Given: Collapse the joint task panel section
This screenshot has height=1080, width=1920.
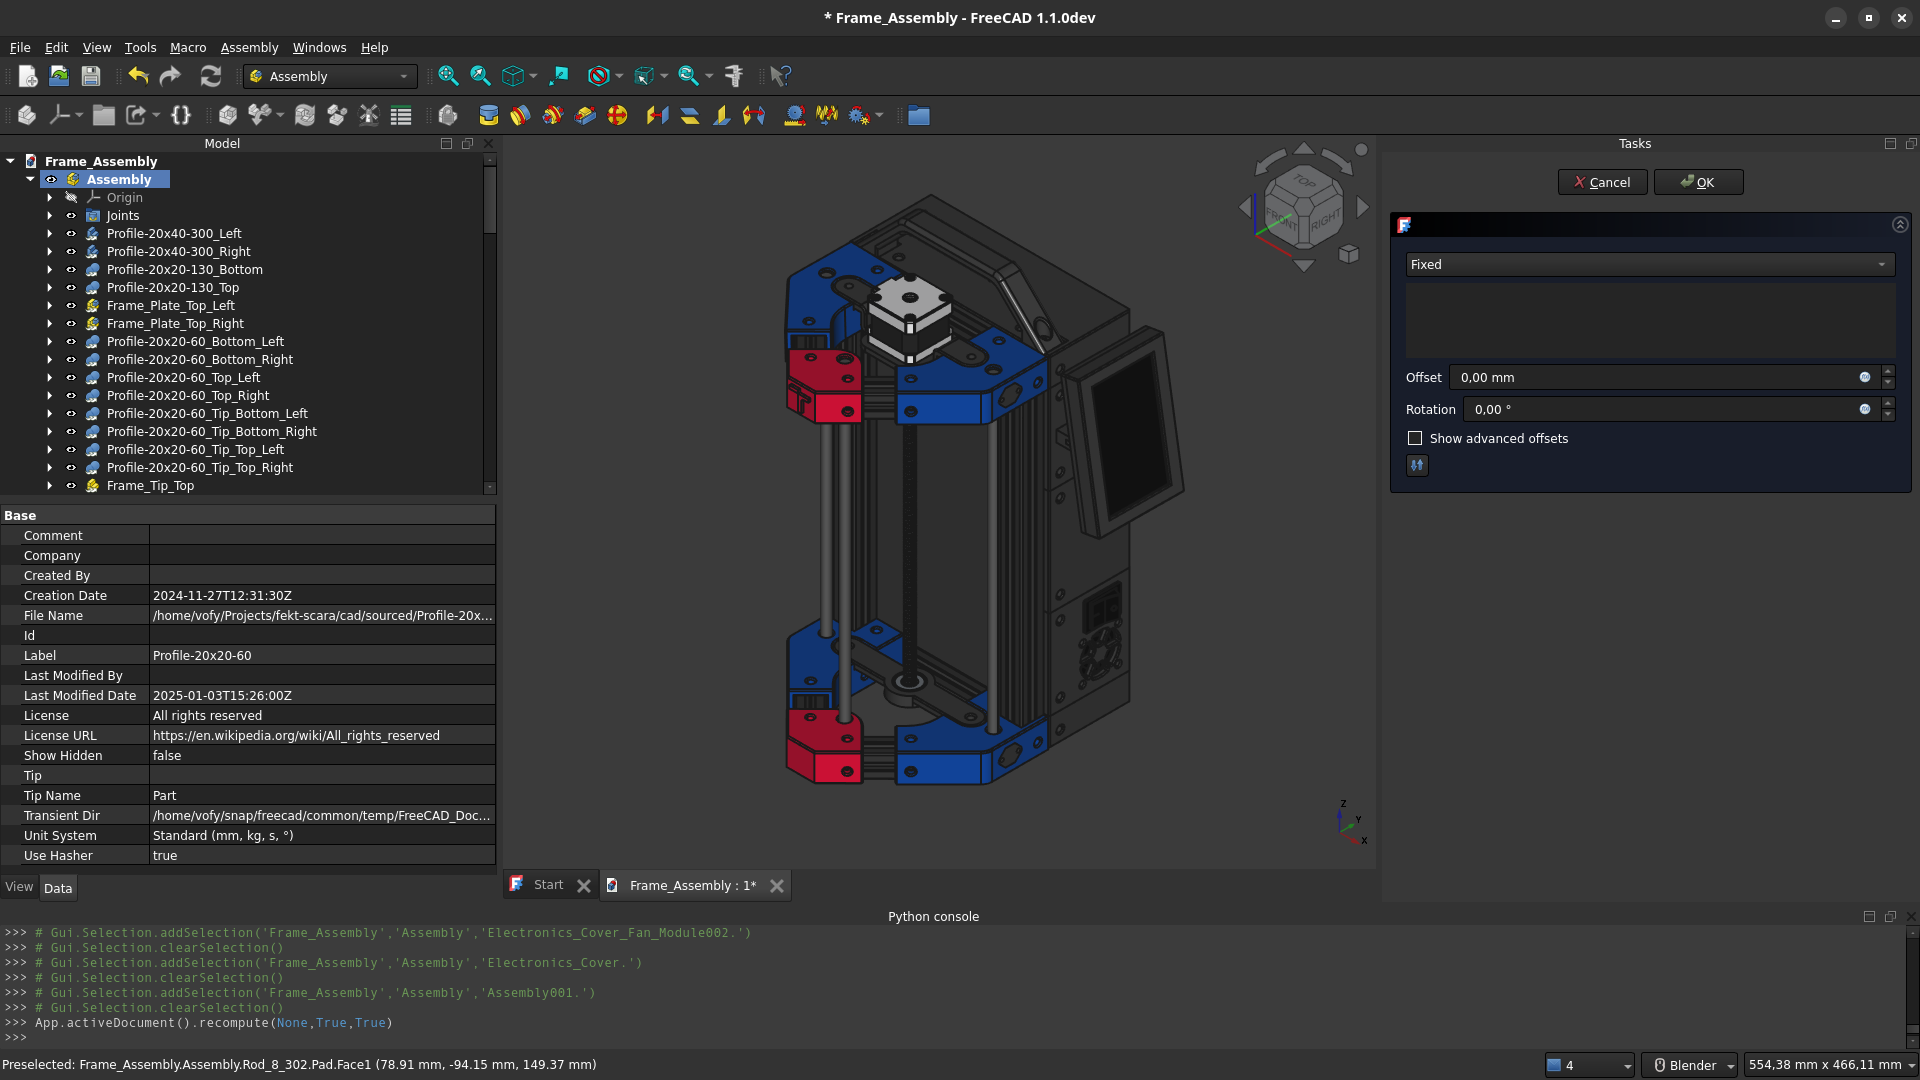Looking at the screenshot, I should click(x=1900, y=225).
